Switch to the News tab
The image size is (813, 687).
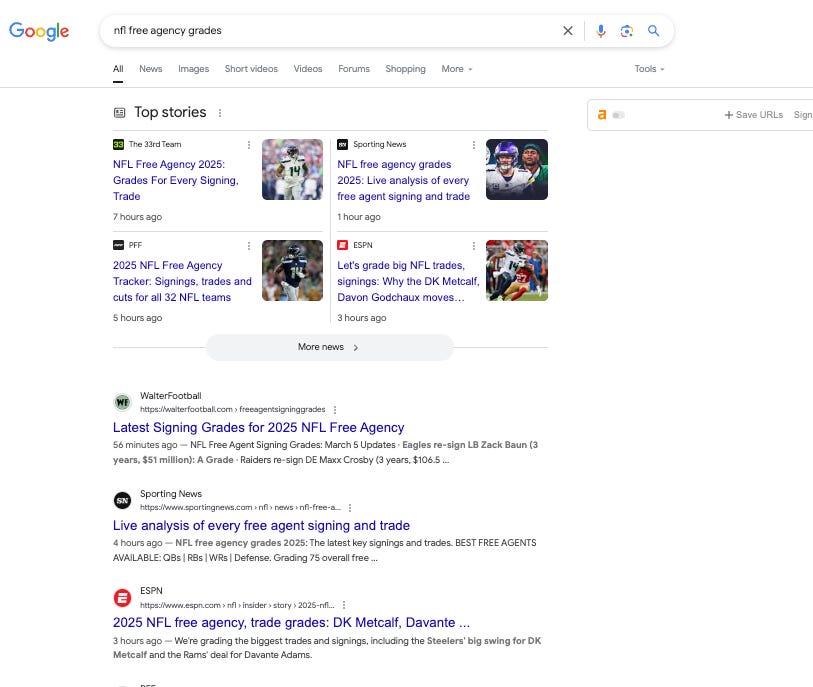[x=150, y=69]
